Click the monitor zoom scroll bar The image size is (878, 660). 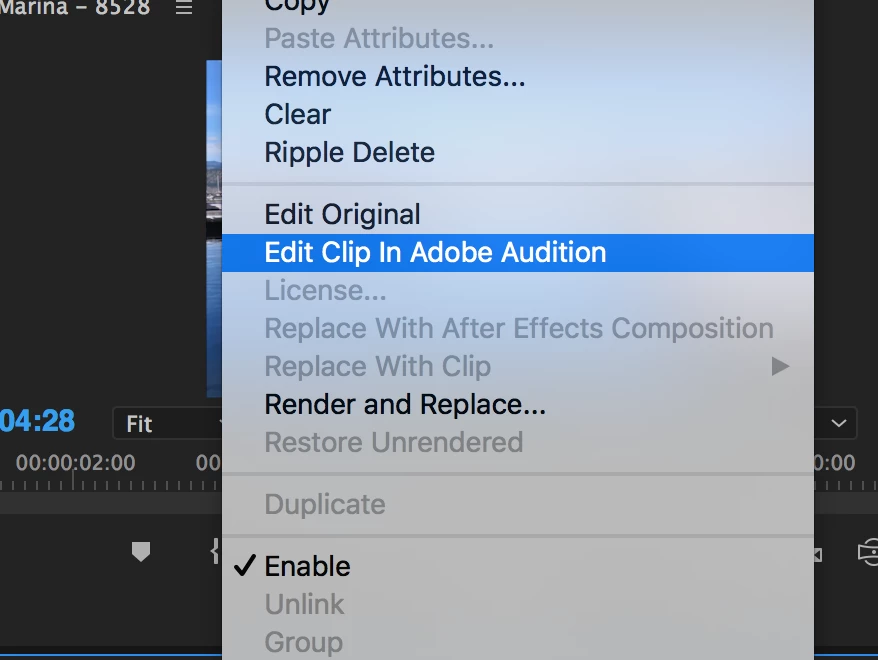pyautogui.click(x=111, y=504)
